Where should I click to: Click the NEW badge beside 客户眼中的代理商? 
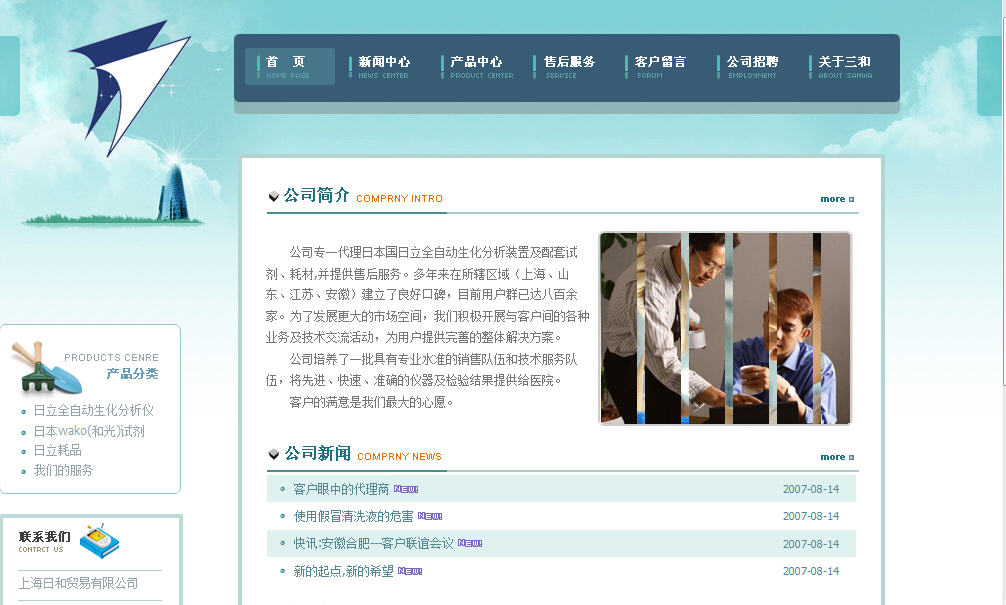(x=406, y=489)
